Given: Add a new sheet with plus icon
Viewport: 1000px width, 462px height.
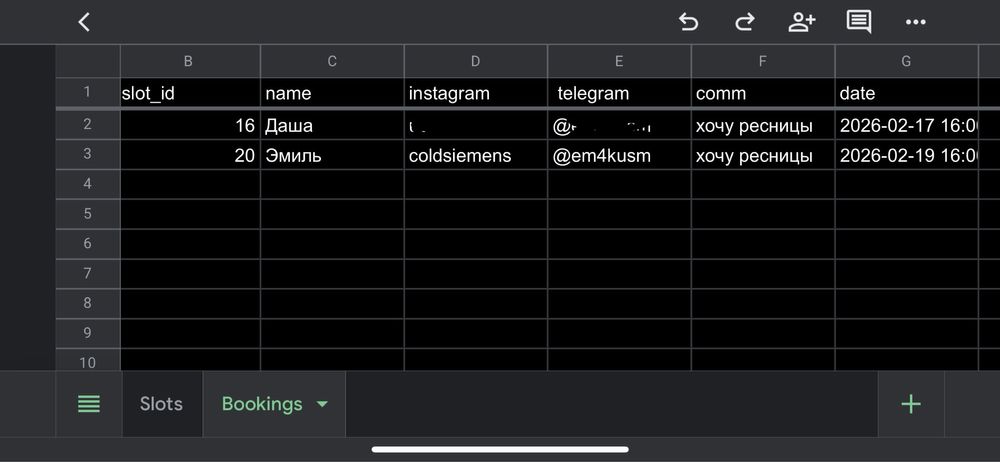Looking at the screenshot, I should tap(910, 404).
